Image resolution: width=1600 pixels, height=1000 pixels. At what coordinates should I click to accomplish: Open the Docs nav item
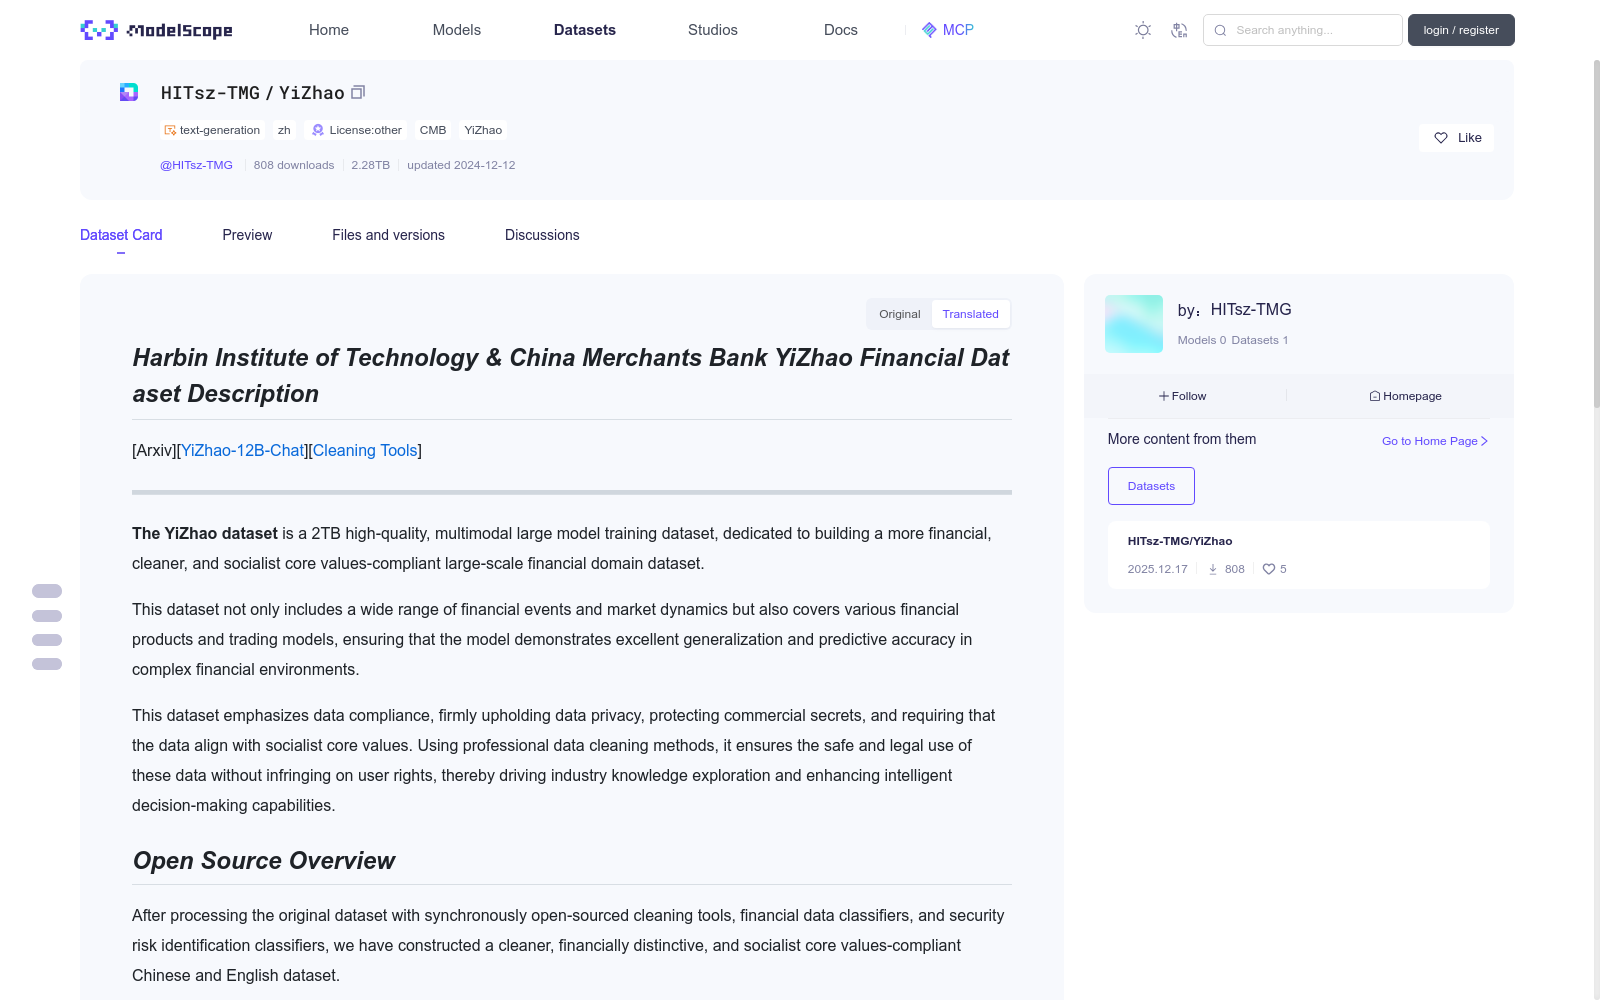point(841,30)
